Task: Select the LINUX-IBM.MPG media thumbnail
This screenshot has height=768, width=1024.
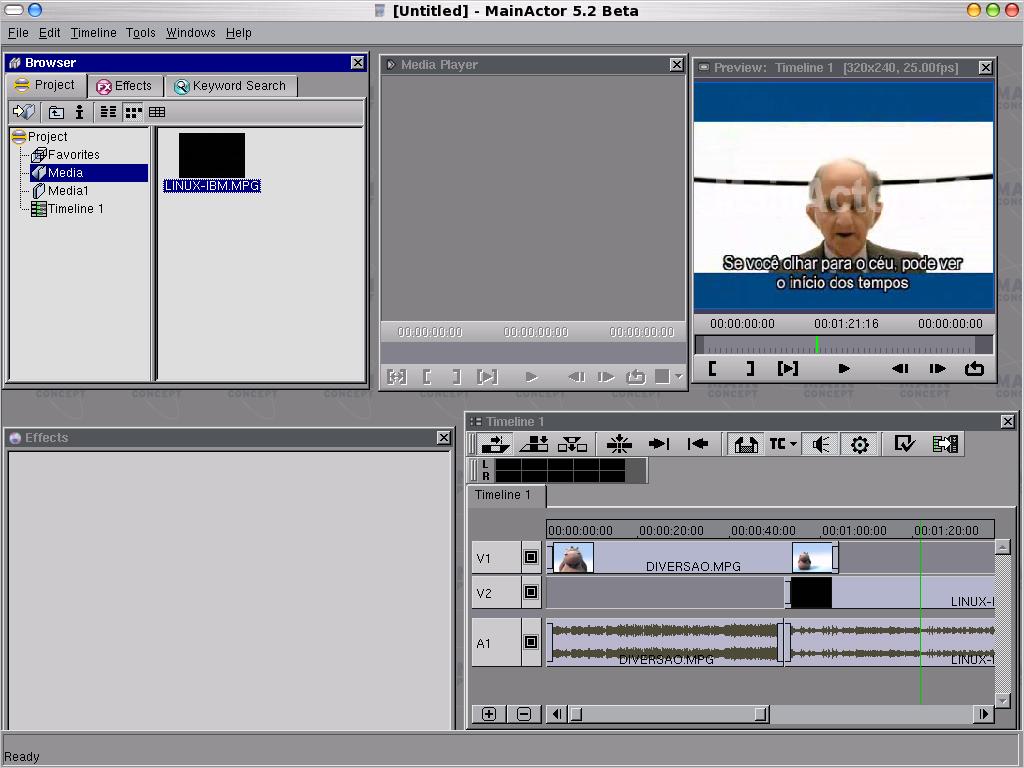Action: (x=212, y=156)
